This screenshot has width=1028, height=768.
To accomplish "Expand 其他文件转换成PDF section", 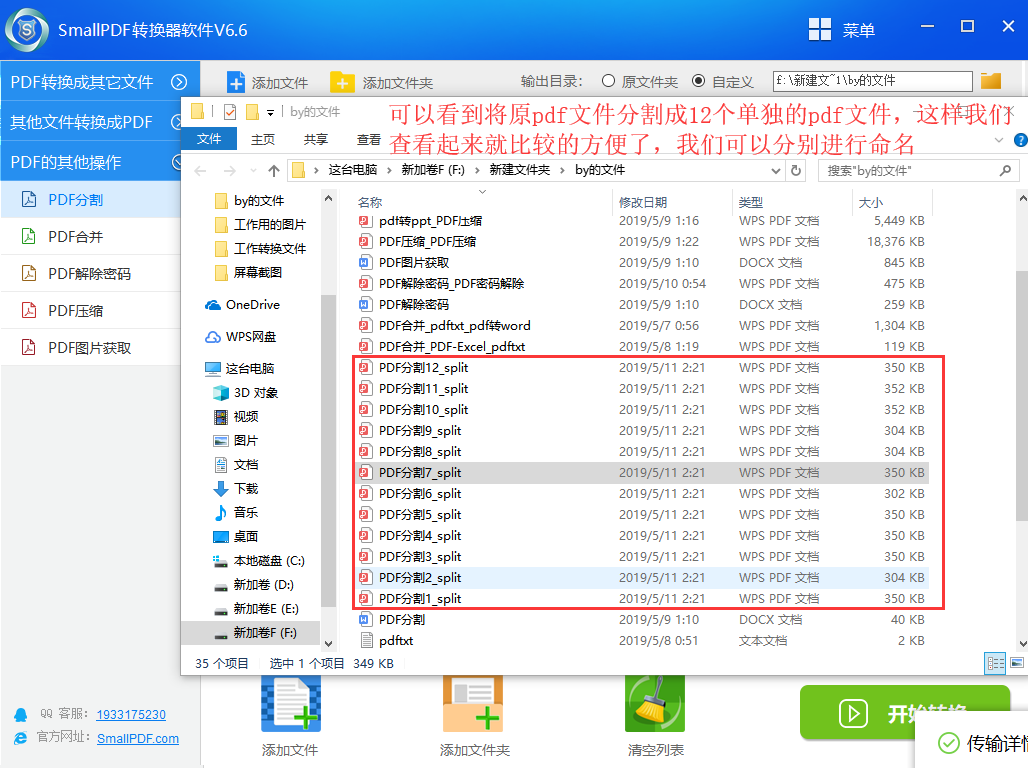I will [177, 122].
